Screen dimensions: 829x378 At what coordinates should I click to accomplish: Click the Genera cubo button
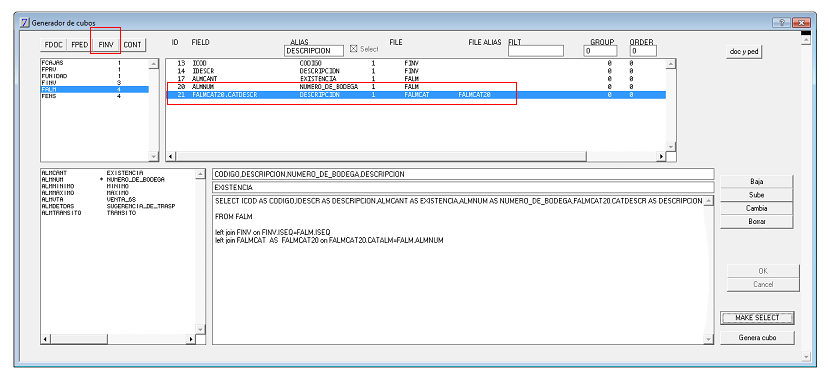(757, 337)
